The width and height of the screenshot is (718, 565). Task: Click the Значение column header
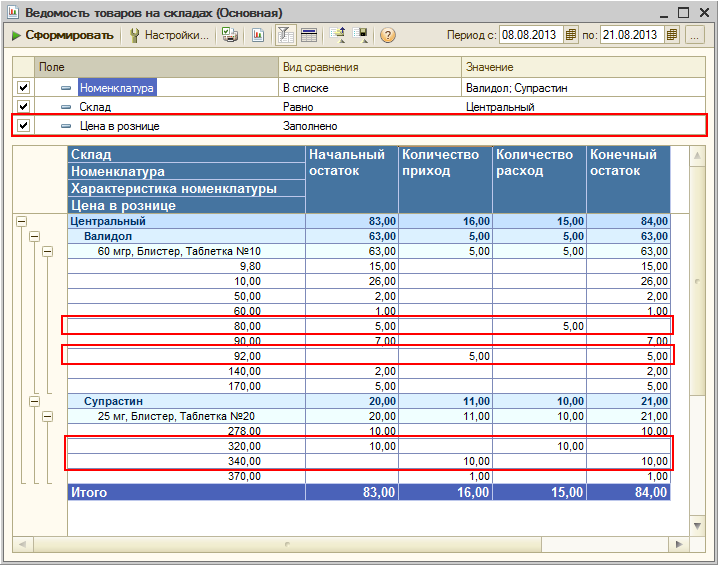pyautogui.click(x=490, y=67)
